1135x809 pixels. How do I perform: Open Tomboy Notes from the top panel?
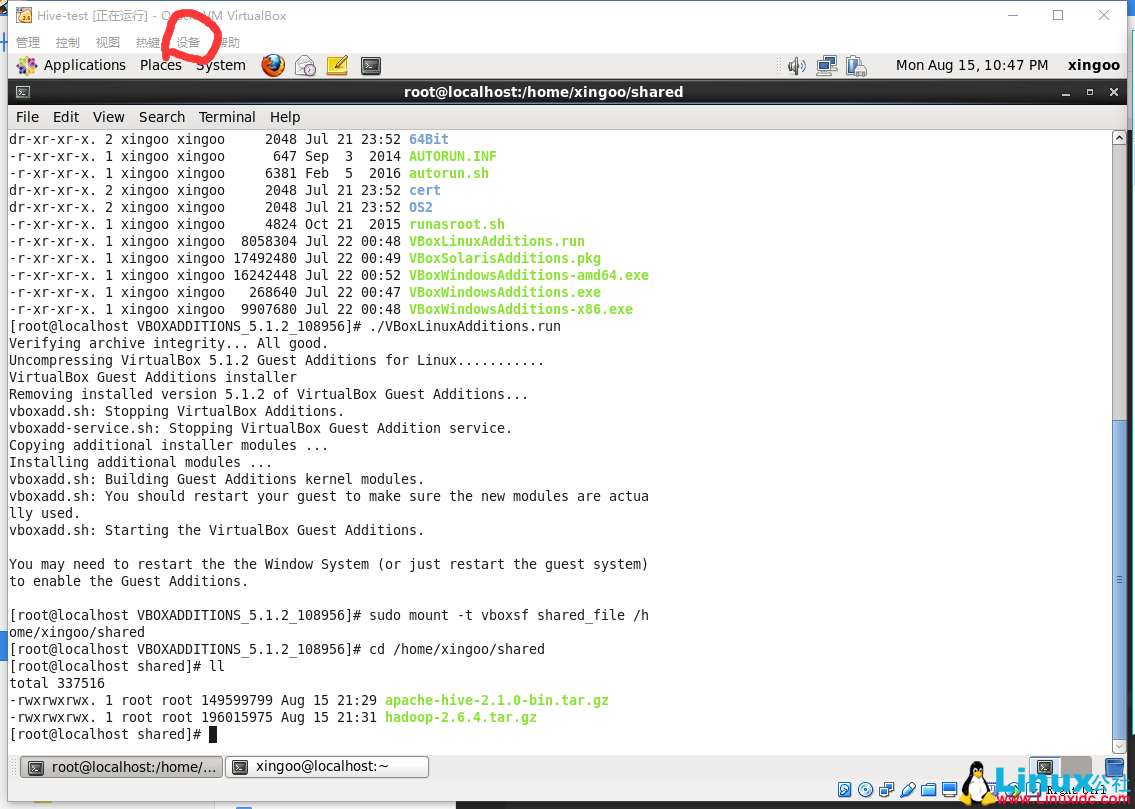338,65
